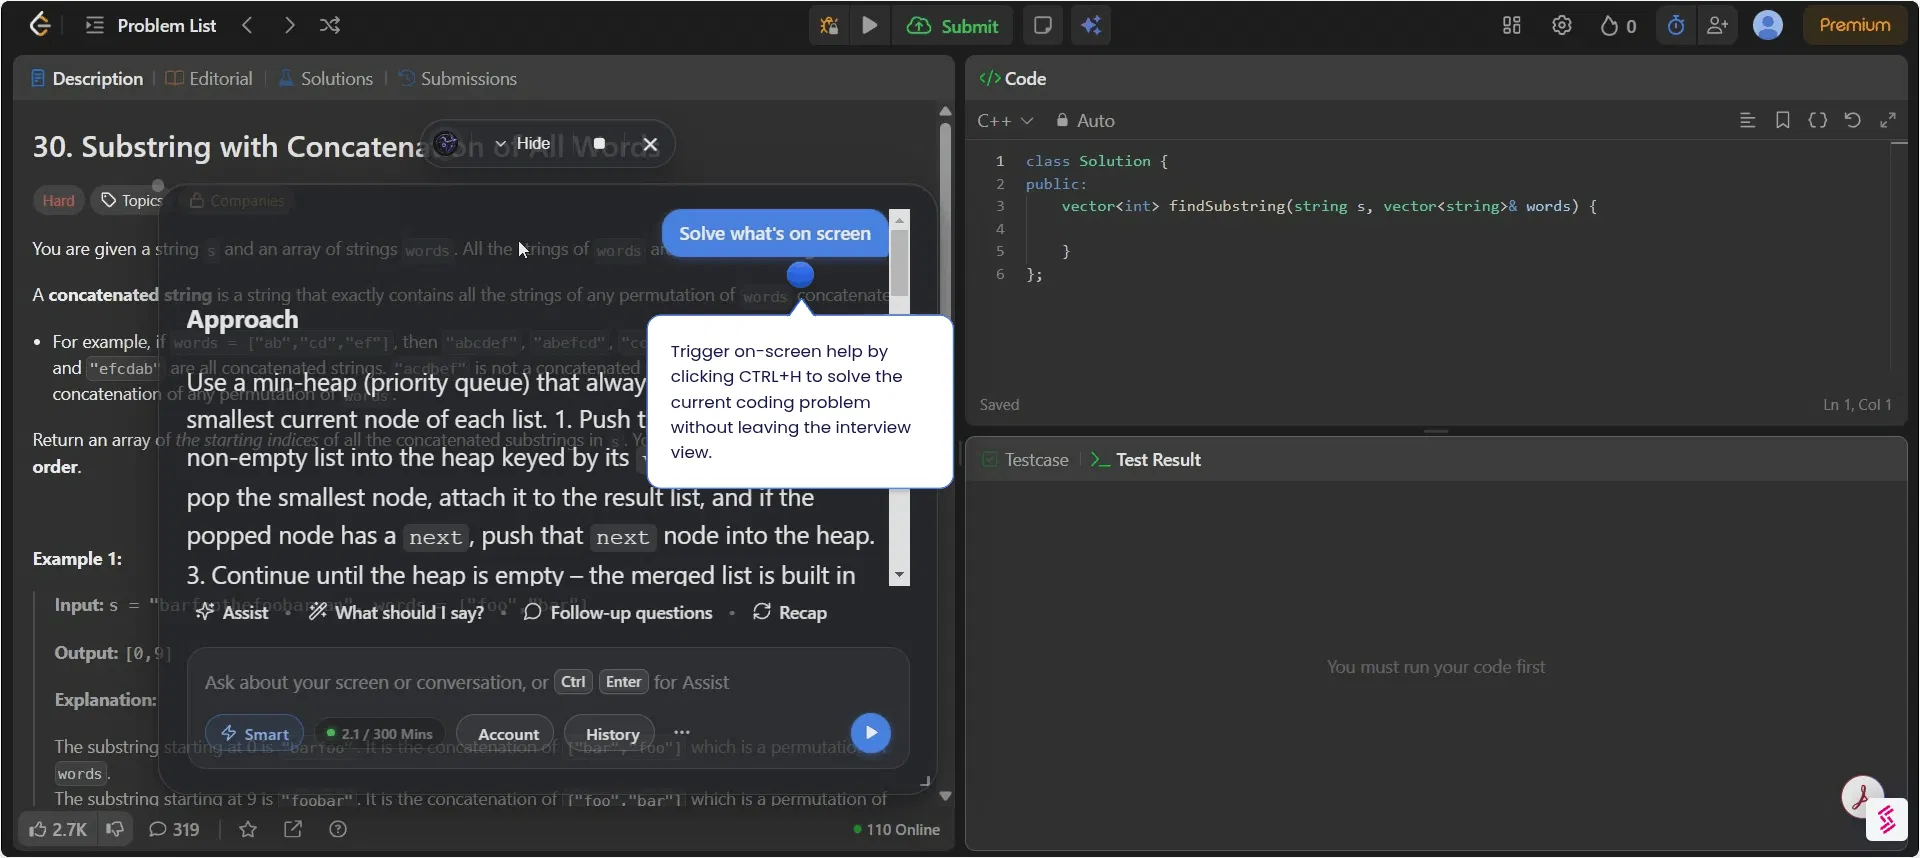Click the curly braces icon in the editor toolbar
This screenshot has width=1920, height=858.
tap(1817, 120)
